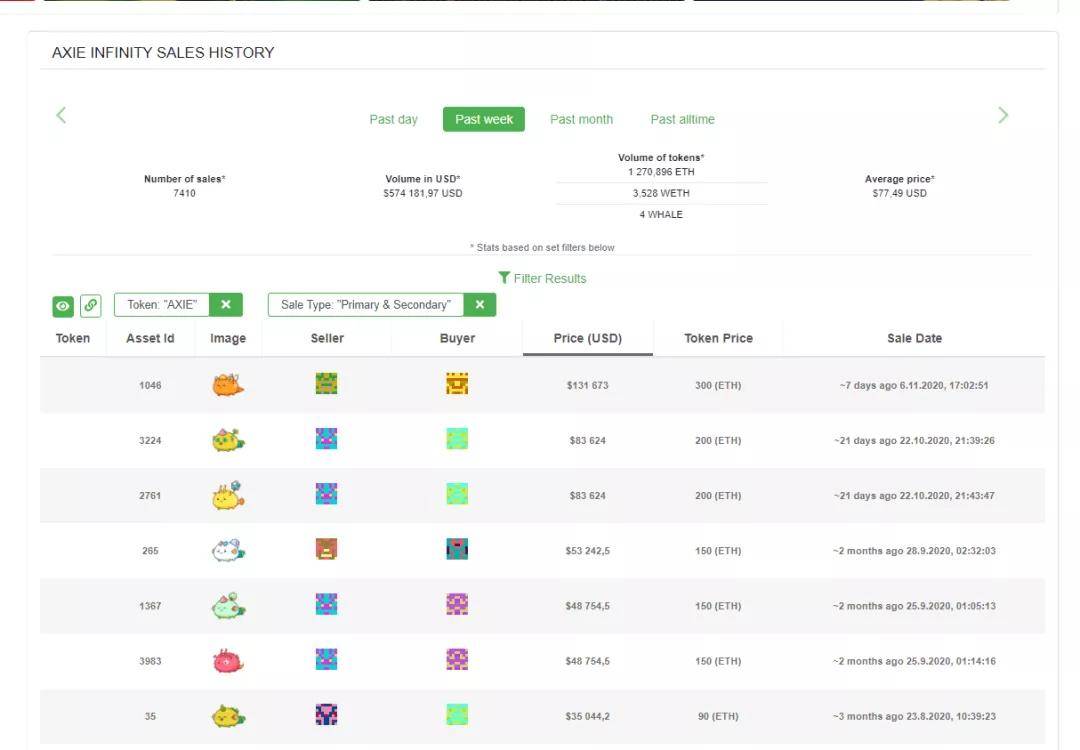Open buyer avatar for asset 2761
The height and width of the screenshot is (750, 1080).
tap(457, 494)
